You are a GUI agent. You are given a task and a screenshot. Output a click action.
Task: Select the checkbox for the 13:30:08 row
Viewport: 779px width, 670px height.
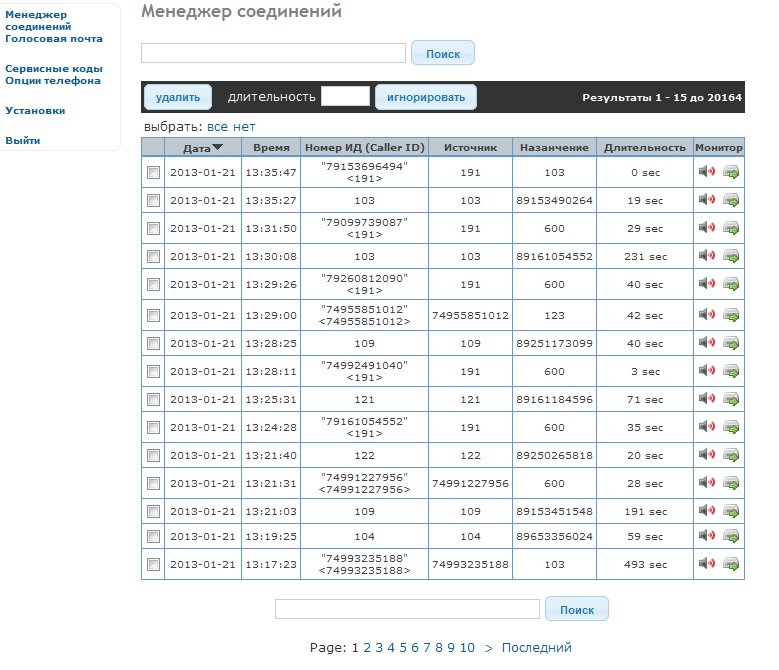(153, 257)
